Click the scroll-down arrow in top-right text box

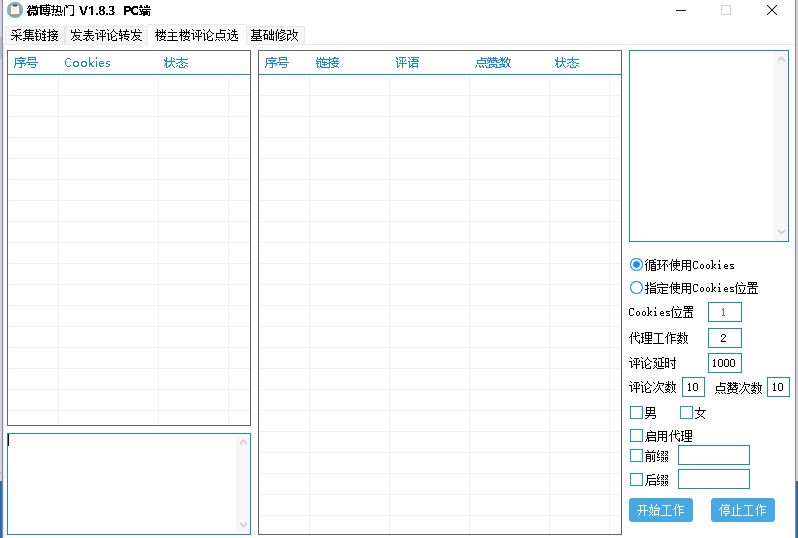(x=782, y=232)
